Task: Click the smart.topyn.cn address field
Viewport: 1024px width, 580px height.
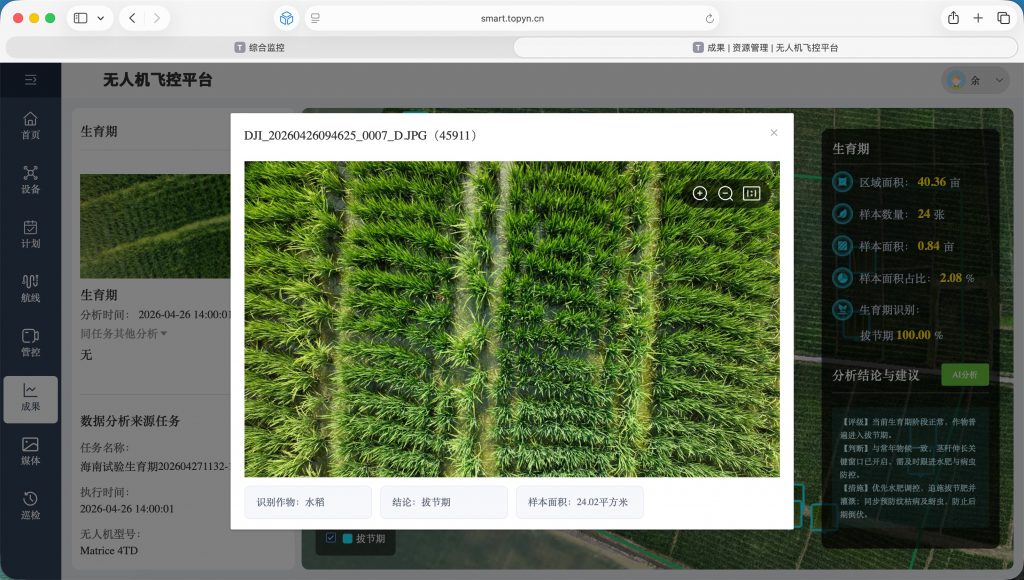Action: pyautogui.click(x=512, y=18)
